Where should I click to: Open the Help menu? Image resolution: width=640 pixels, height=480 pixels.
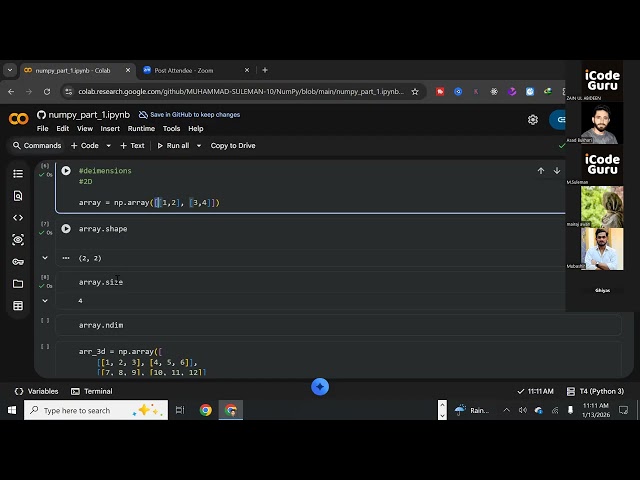[x=196, y=129]
